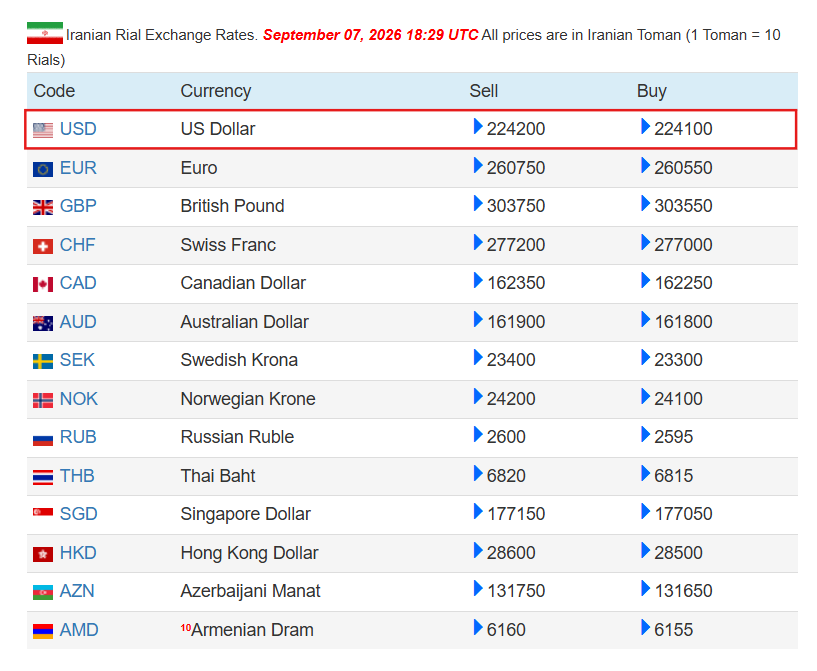Click the Sell column header
The width and height of the screenshot is (817, 671).
pyautogui.click(x=484, y=91)
